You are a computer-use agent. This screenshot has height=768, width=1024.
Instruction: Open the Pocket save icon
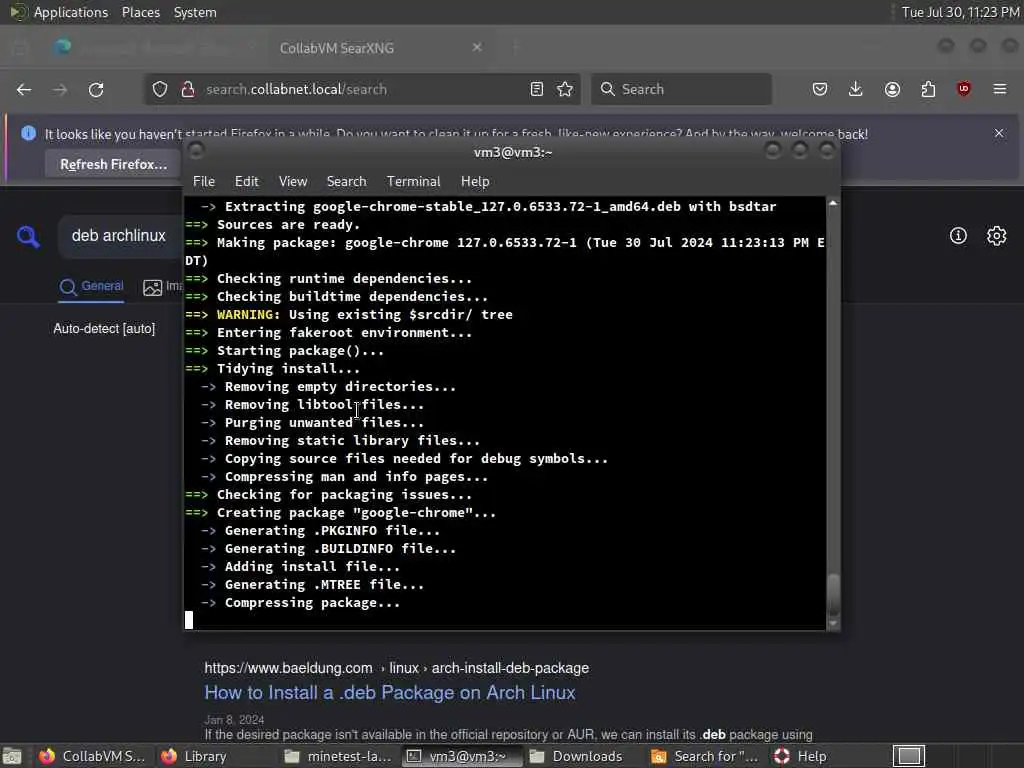(x=820, y=89)
